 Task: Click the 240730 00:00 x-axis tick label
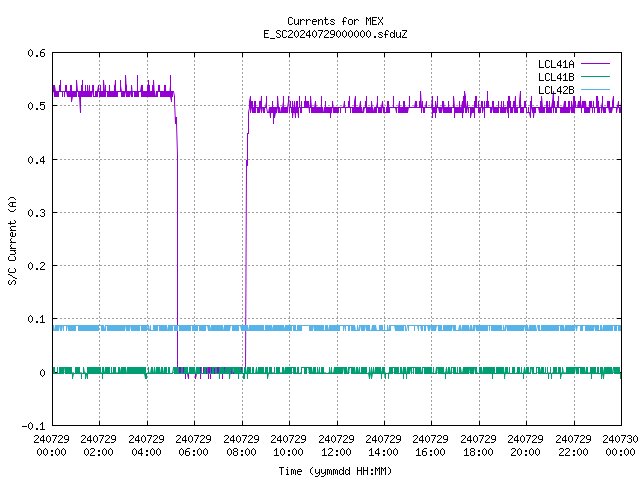click(x=620, y=446)
